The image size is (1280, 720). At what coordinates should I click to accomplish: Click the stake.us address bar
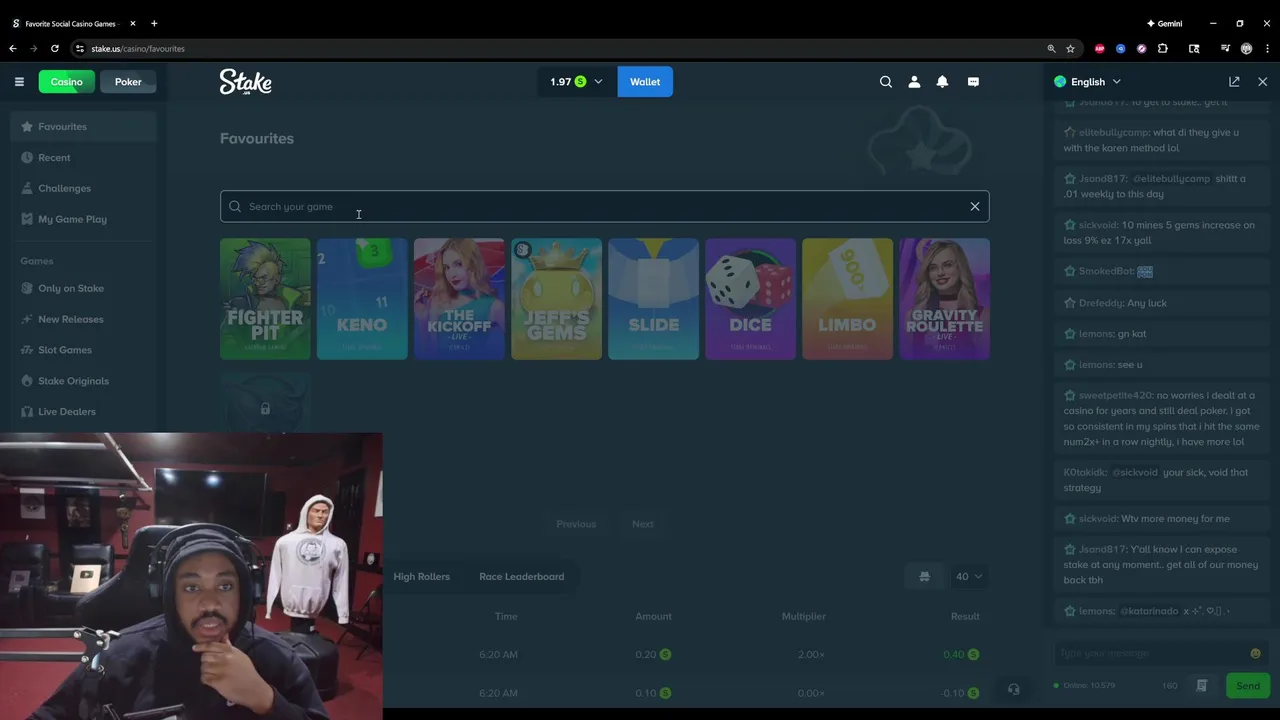[560, 48]
